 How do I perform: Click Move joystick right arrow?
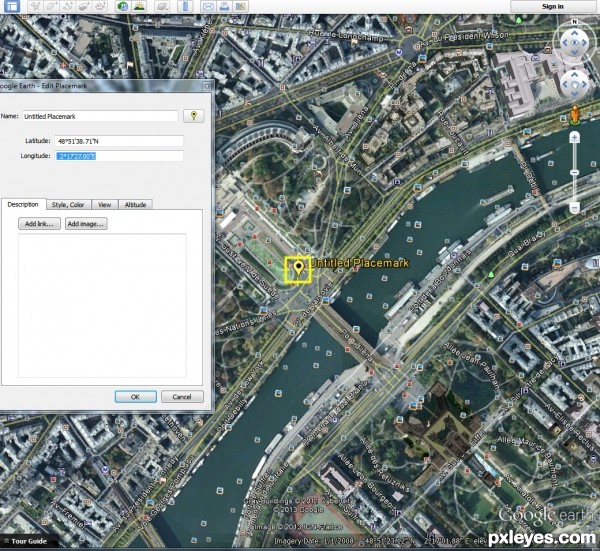(584, 84)
